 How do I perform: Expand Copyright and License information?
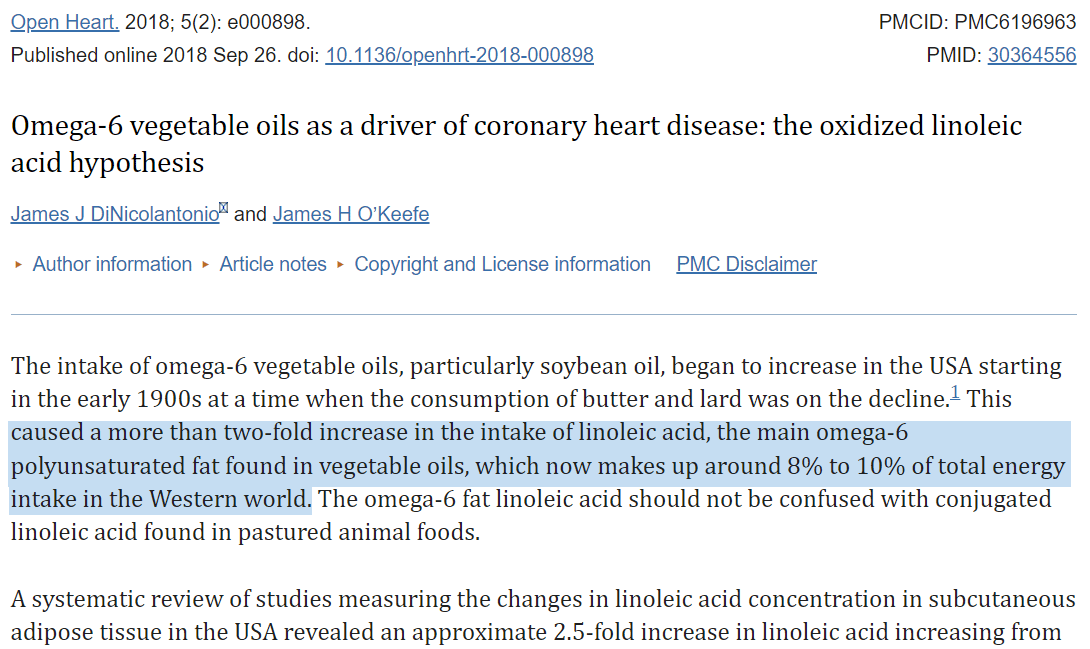pos(502,264)
